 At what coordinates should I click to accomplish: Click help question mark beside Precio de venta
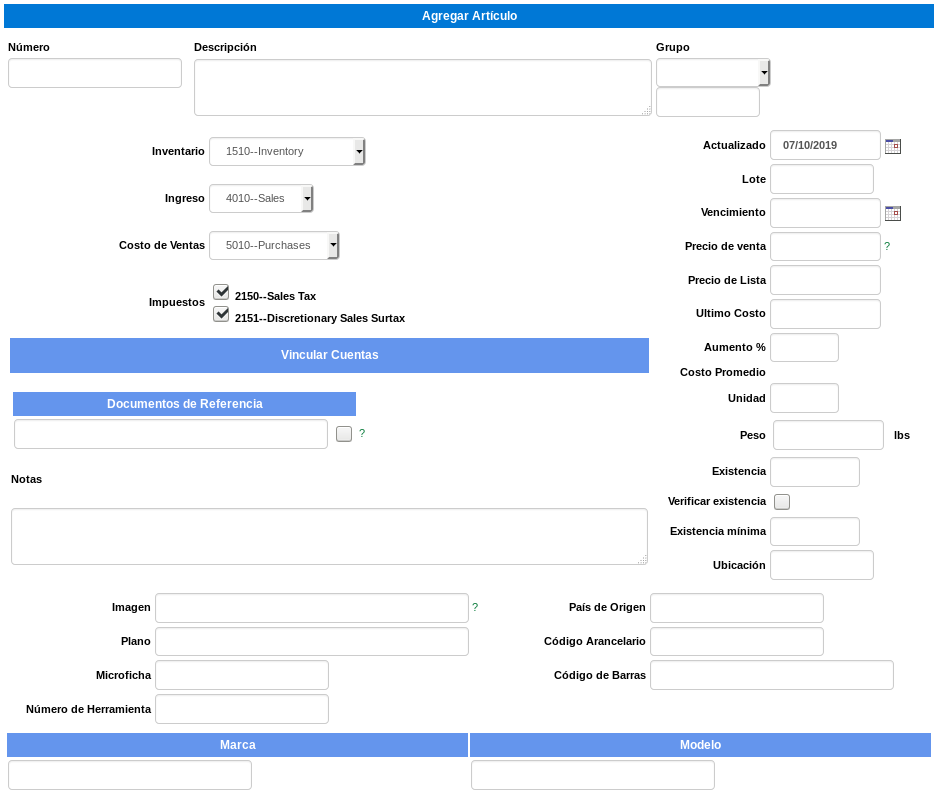click(887, 246)
